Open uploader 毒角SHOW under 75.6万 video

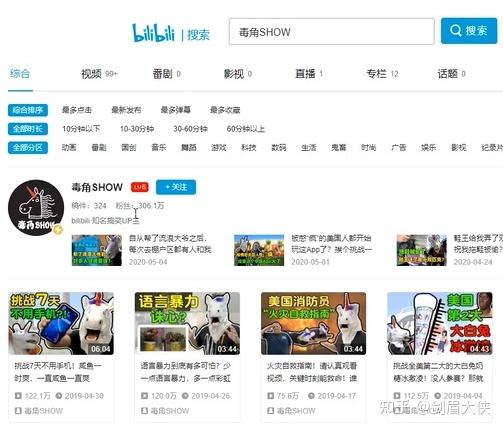point(296,411)
